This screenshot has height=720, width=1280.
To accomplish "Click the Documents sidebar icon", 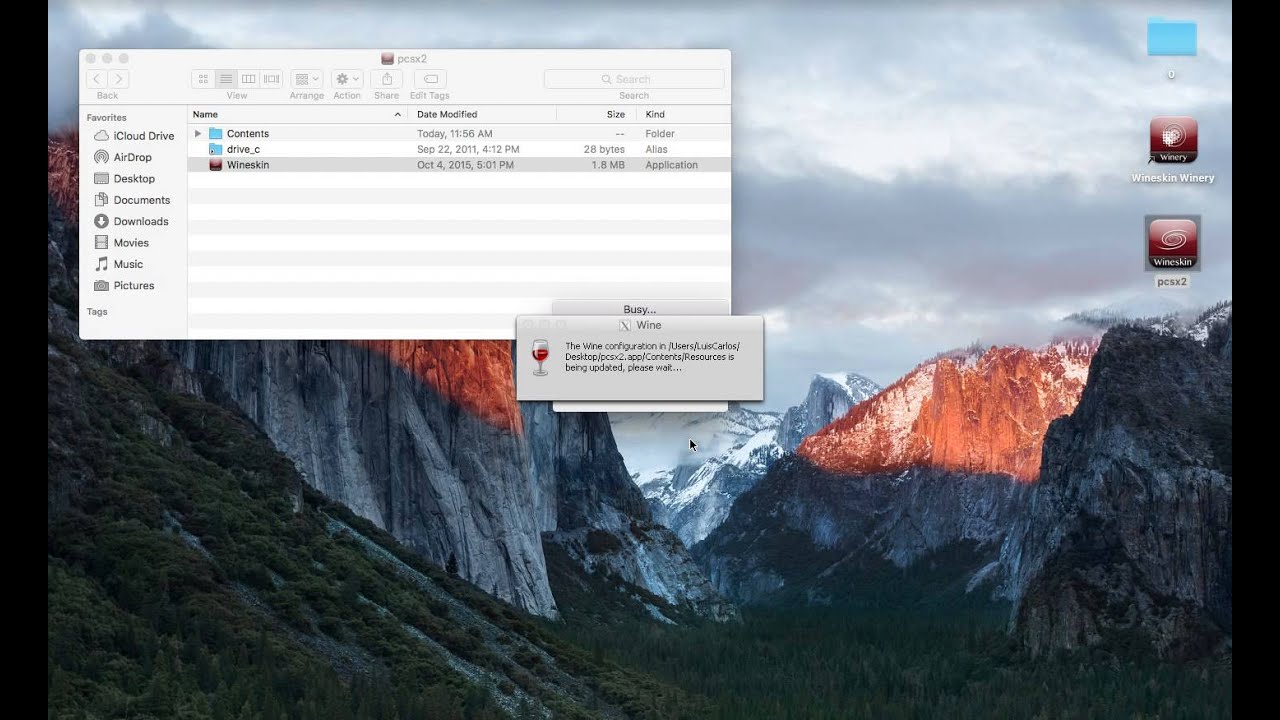I will point(101,200).
